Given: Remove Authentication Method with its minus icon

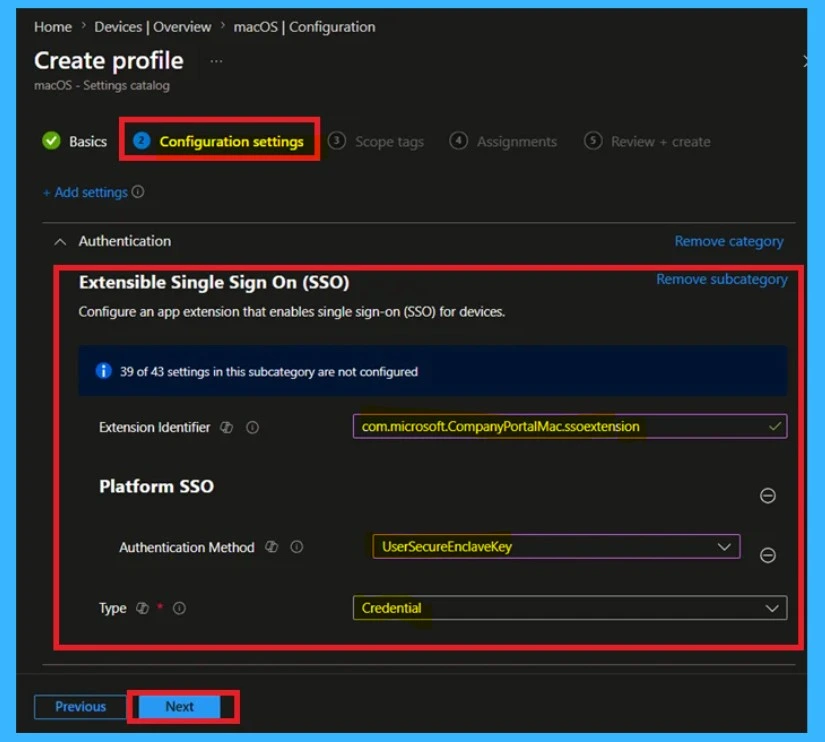Looking at the screenshot, I should pos(768,555).
